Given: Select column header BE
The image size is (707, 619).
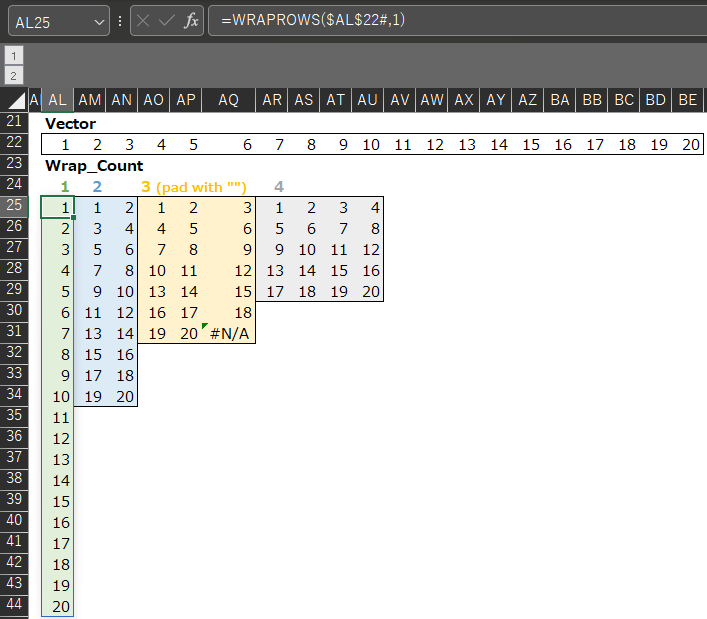Looking at the screenshot, I should pos(688,100).
